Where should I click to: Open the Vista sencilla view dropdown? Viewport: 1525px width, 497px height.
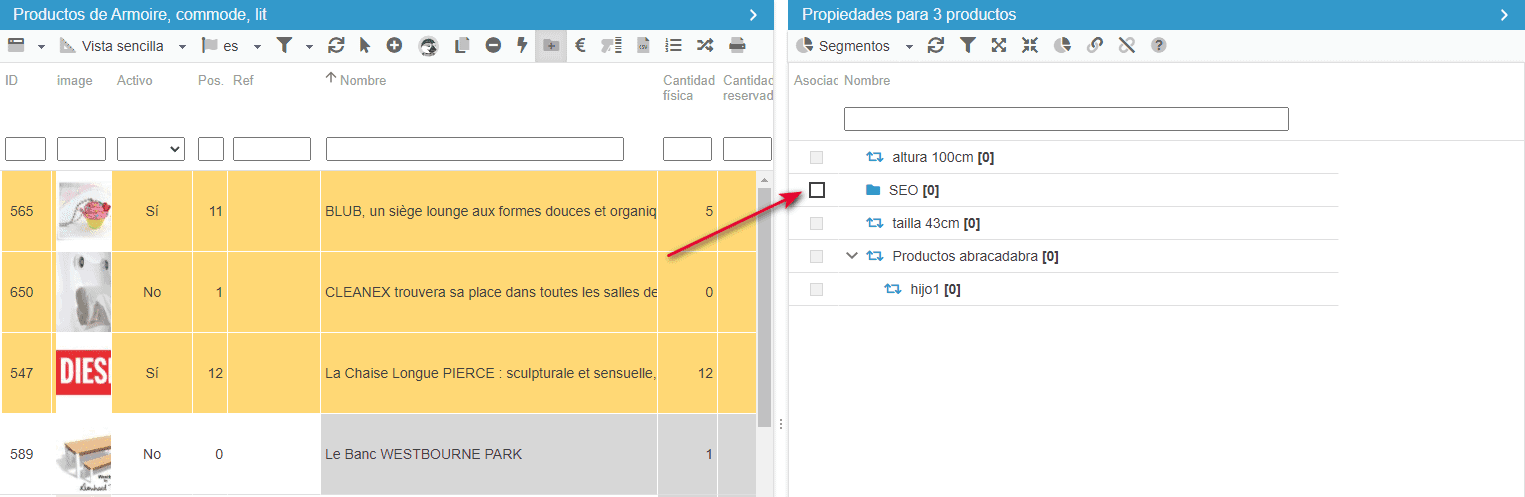click(123, 46)
